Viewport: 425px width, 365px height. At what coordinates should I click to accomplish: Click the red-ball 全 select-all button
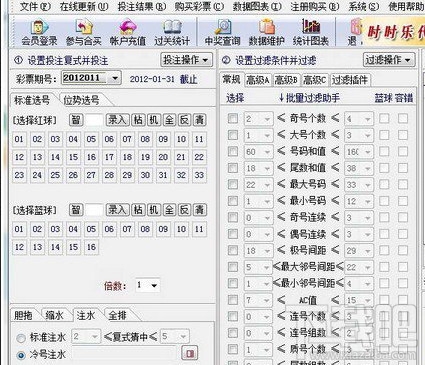[x=169, y=120]
